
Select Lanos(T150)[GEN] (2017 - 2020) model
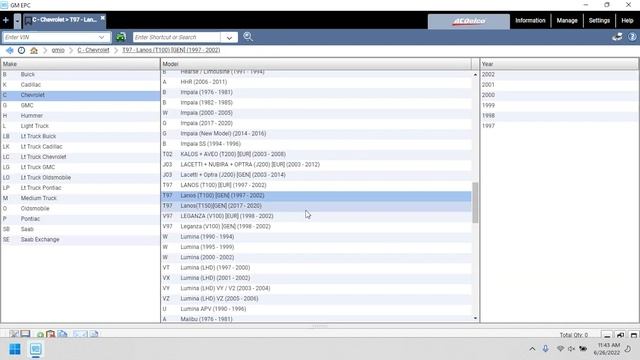coord(316,206)
